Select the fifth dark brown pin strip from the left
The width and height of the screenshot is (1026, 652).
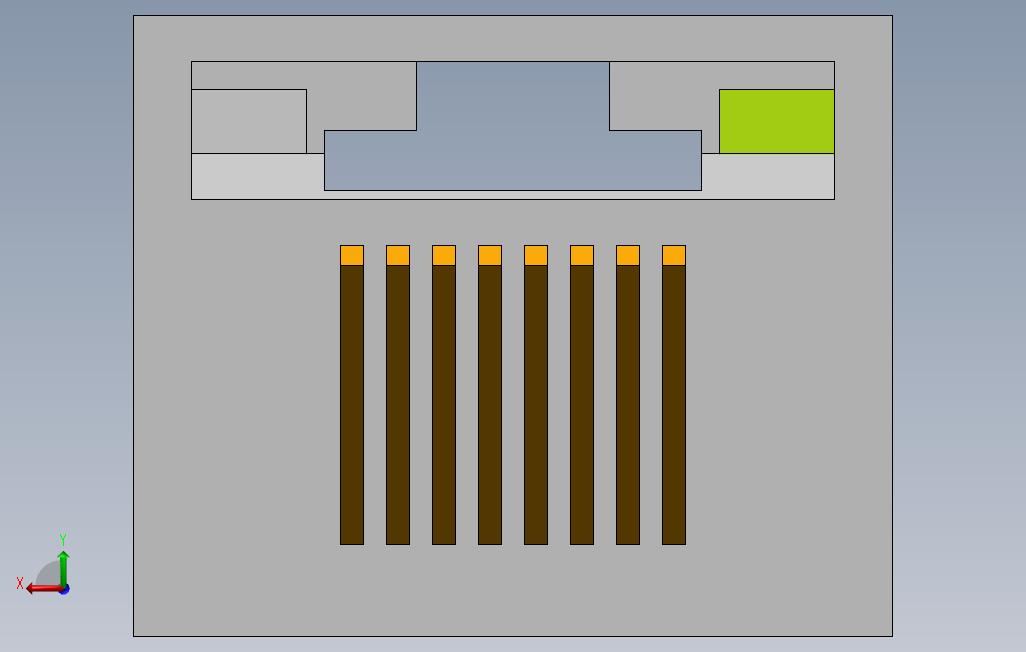536,405
